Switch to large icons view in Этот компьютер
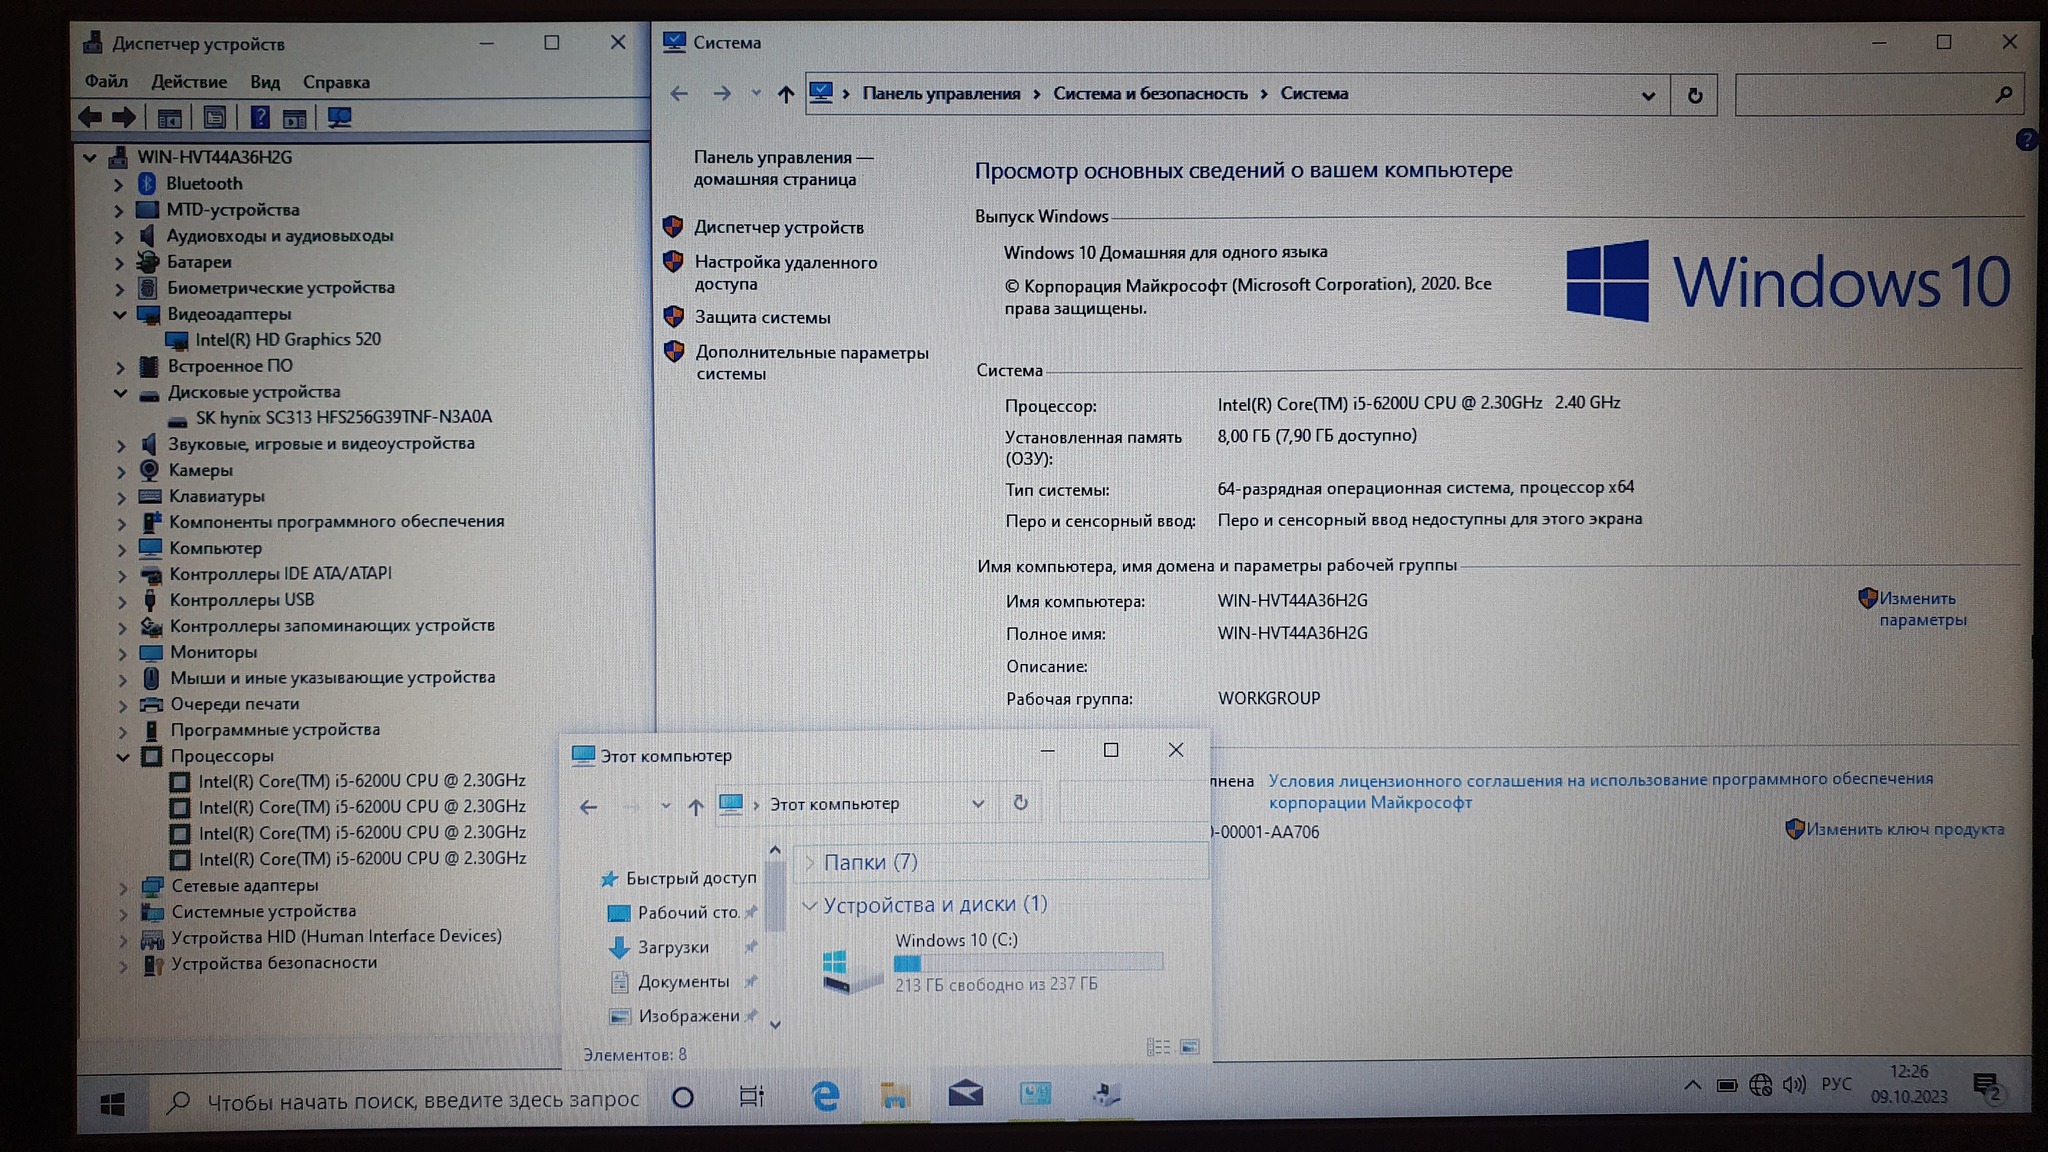Image resolution: width=2048 pixels, height=1152 pixels. click(x=1189, y=1047)
